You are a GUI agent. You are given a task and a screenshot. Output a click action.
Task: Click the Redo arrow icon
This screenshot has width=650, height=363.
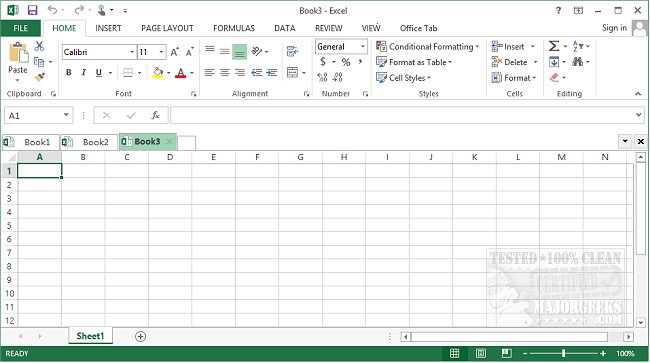79,10
